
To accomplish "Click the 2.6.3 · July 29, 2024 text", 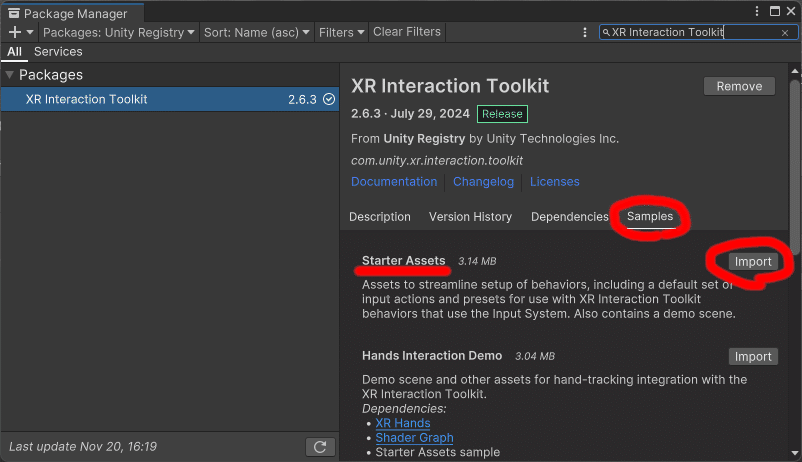I will tap(410, 114).
